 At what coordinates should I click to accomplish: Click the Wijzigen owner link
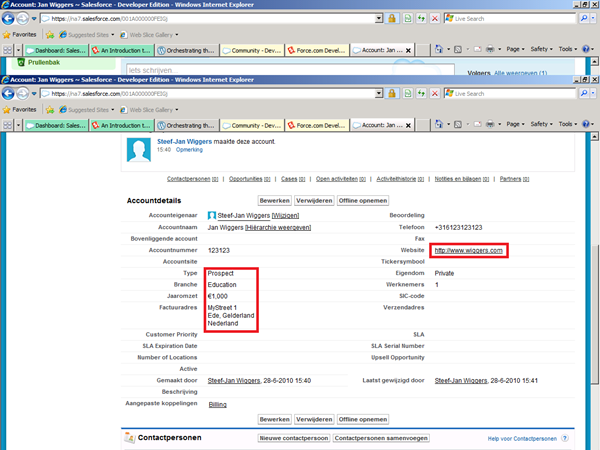[x=285, y=216]
